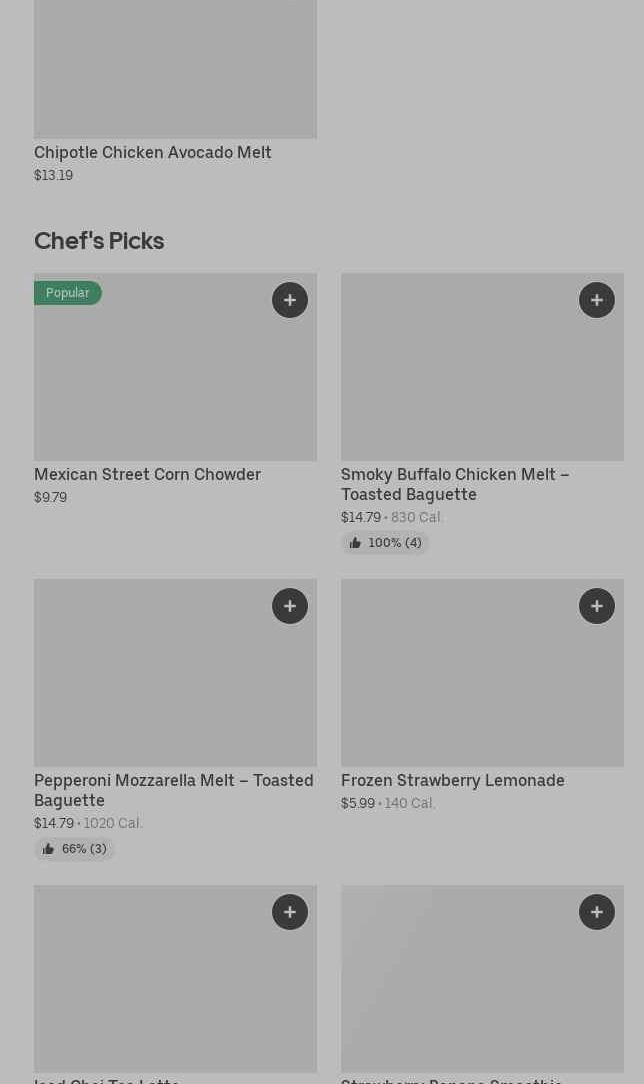Open Chipotle Chicken Avocado Melt item
This screenshot has width=644, height=1084.
tap(153, 152)
